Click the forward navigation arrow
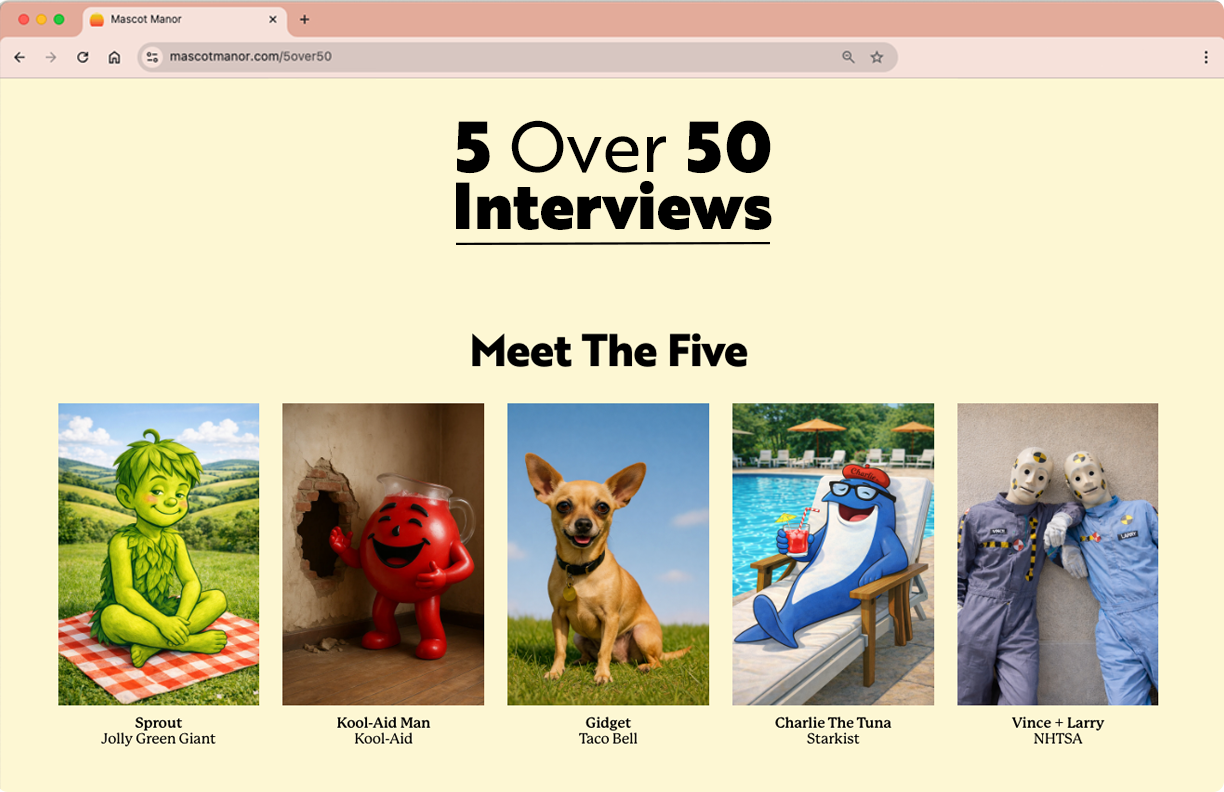This screenshot has width=1224, height=792. (x=51, y=57)
